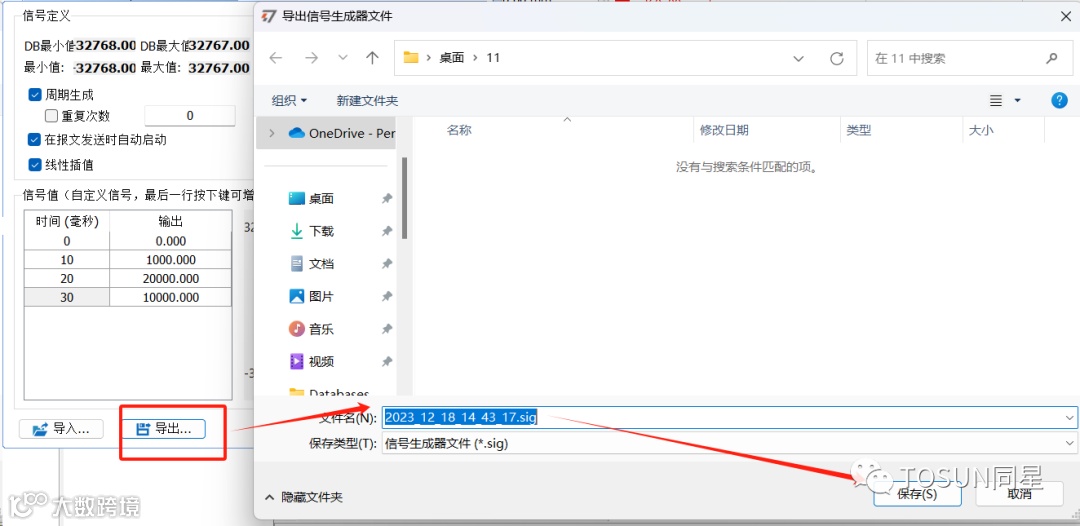The image size is (1080, 526).
Task: Click the pin icon beside 音乐
Action: pyautogui.click(x=387, y=329)
